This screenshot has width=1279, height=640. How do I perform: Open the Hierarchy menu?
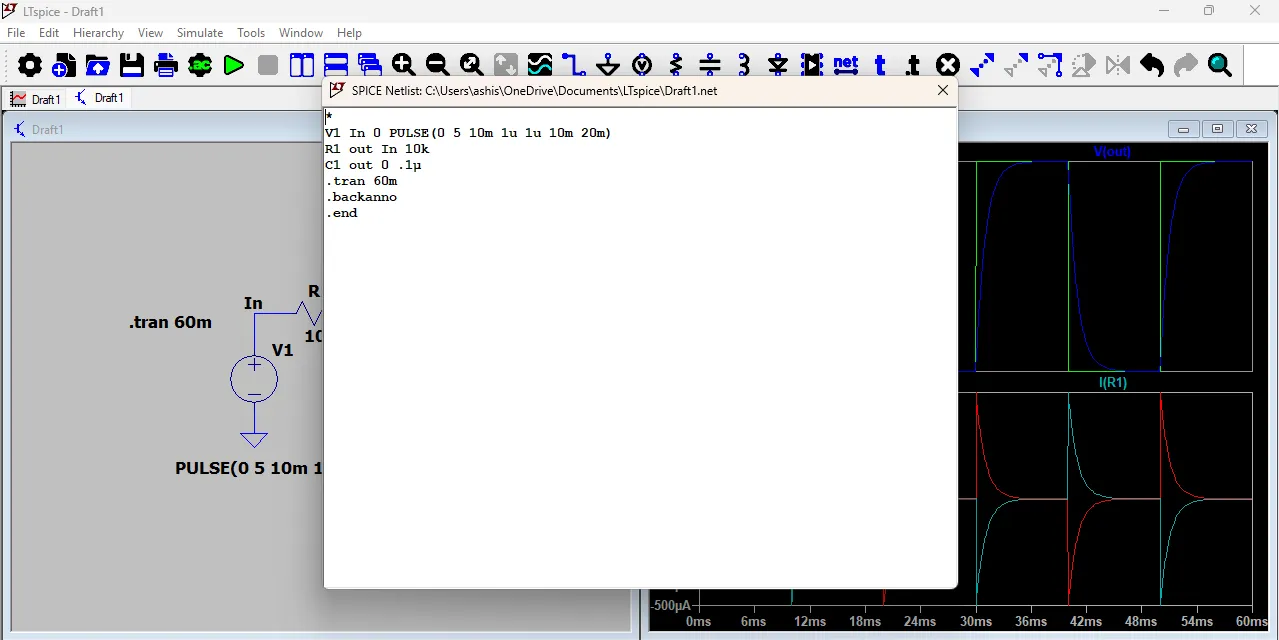pos(98,33)
